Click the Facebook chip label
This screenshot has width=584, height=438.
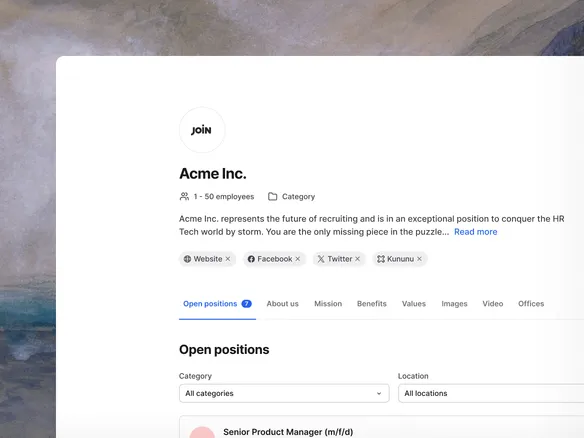[275, 259]
